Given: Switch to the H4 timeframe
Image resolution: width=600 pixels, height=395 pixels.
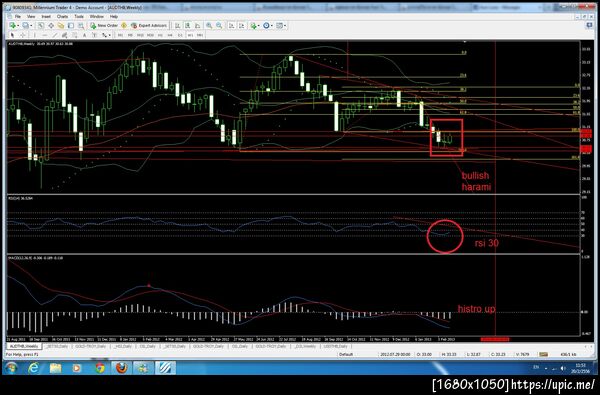Looking at the screenshot, I should pos(170,35).
